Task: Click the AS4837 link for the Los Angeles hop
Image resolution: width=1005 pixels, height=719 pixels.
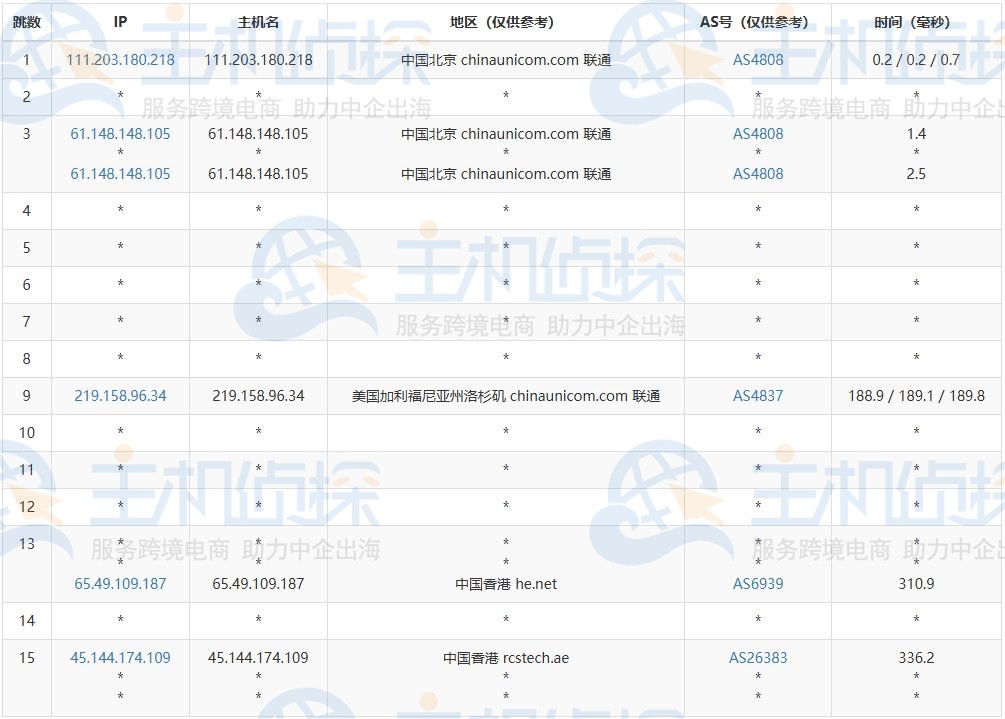Action: point(758,396)
